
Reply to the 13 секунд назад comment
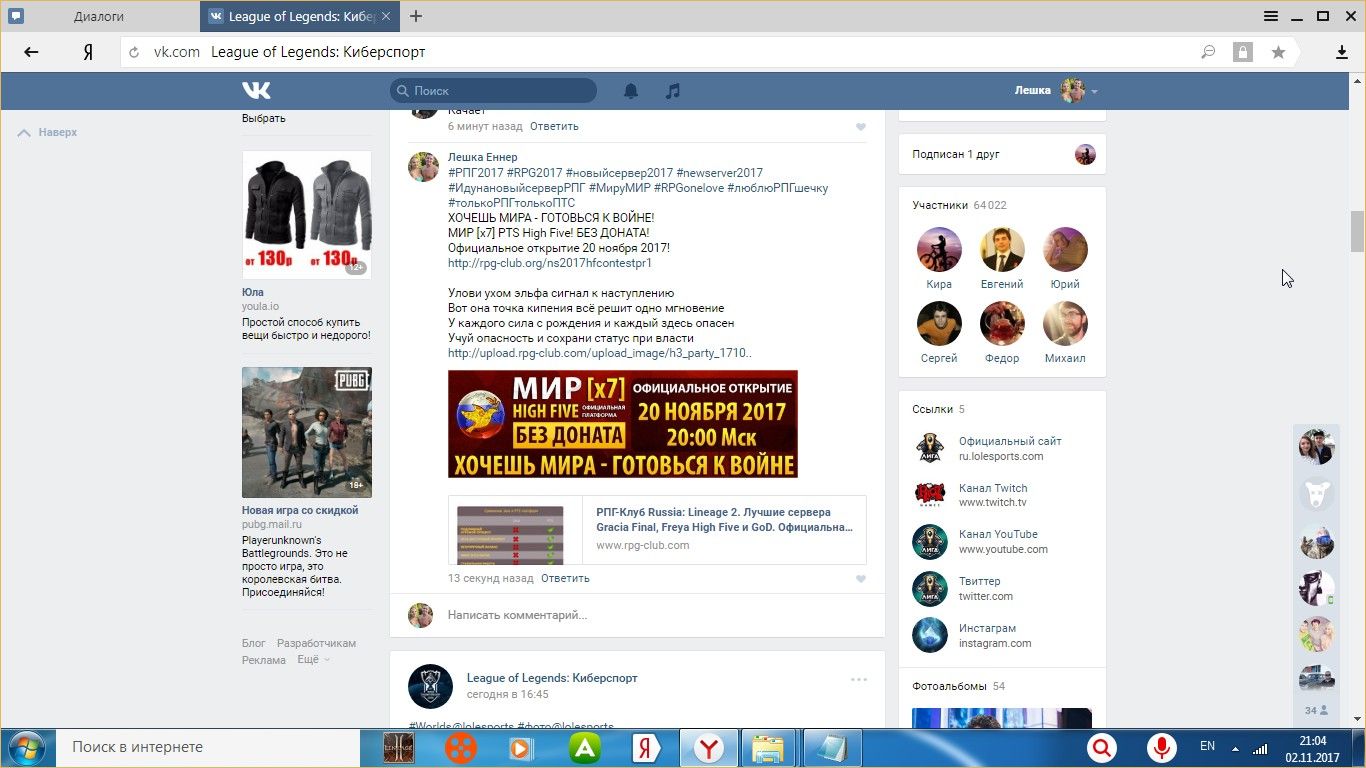pyautogui.click(x=565, y=578)
